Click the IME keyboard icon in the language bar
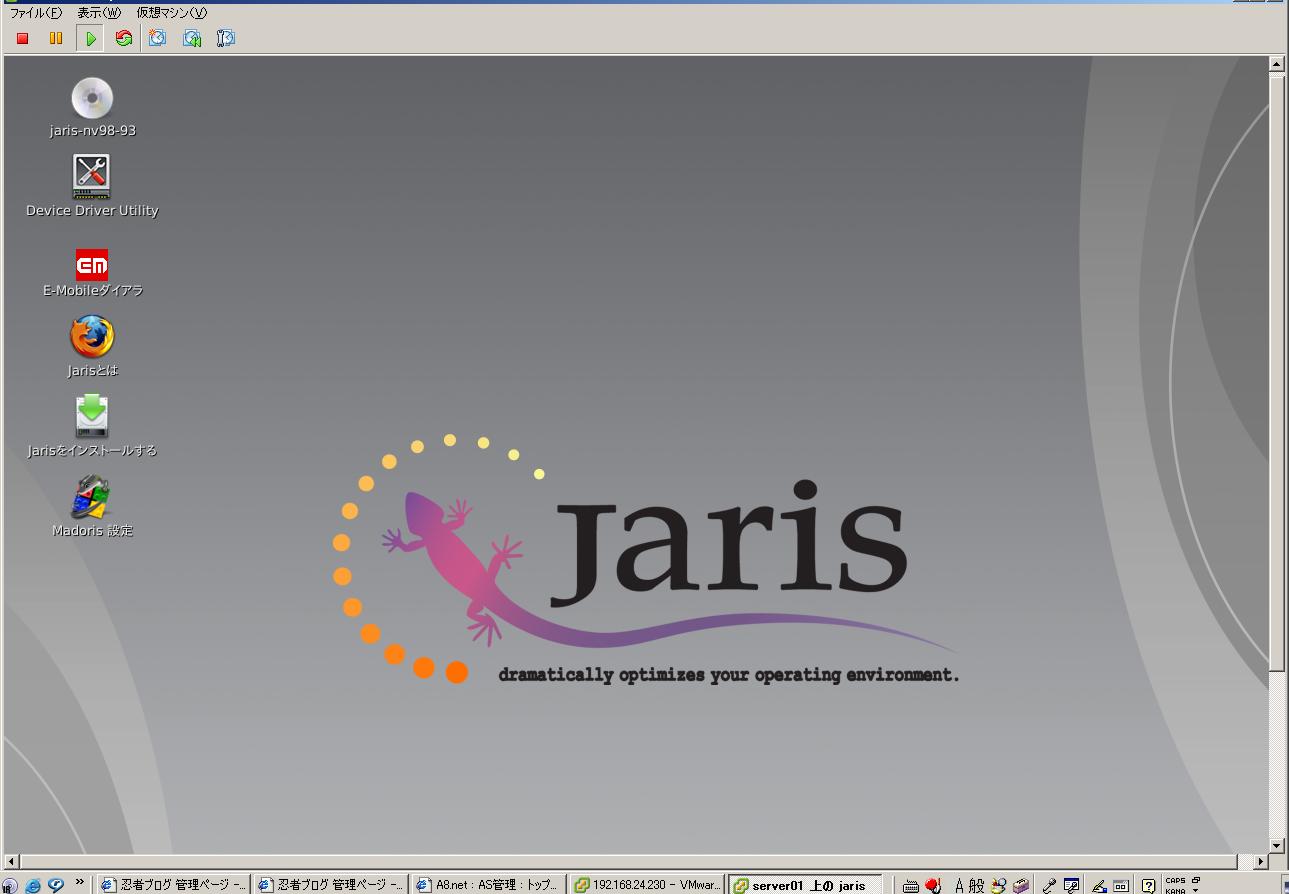The width and height of the screenshot is (1289, 894). 910,885
